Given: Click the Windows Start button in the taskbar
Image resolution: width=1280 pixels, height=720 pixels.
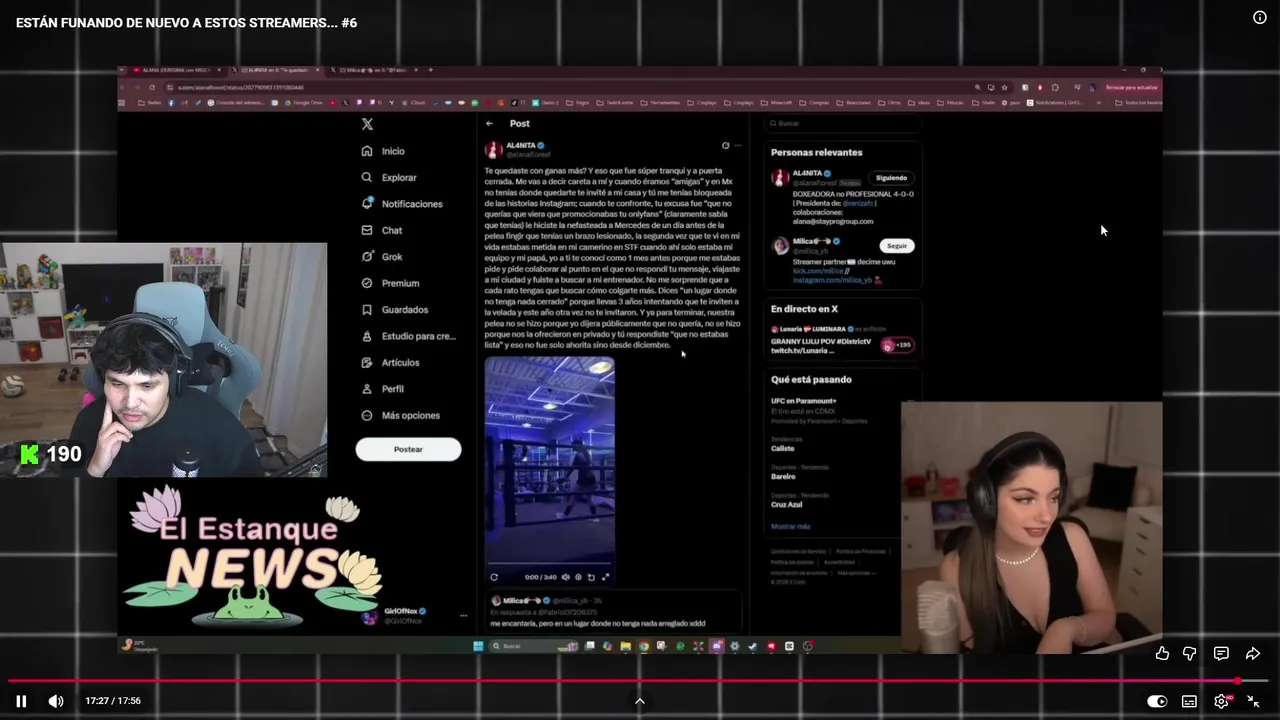Looking at the screenshot, I should 478,646.
